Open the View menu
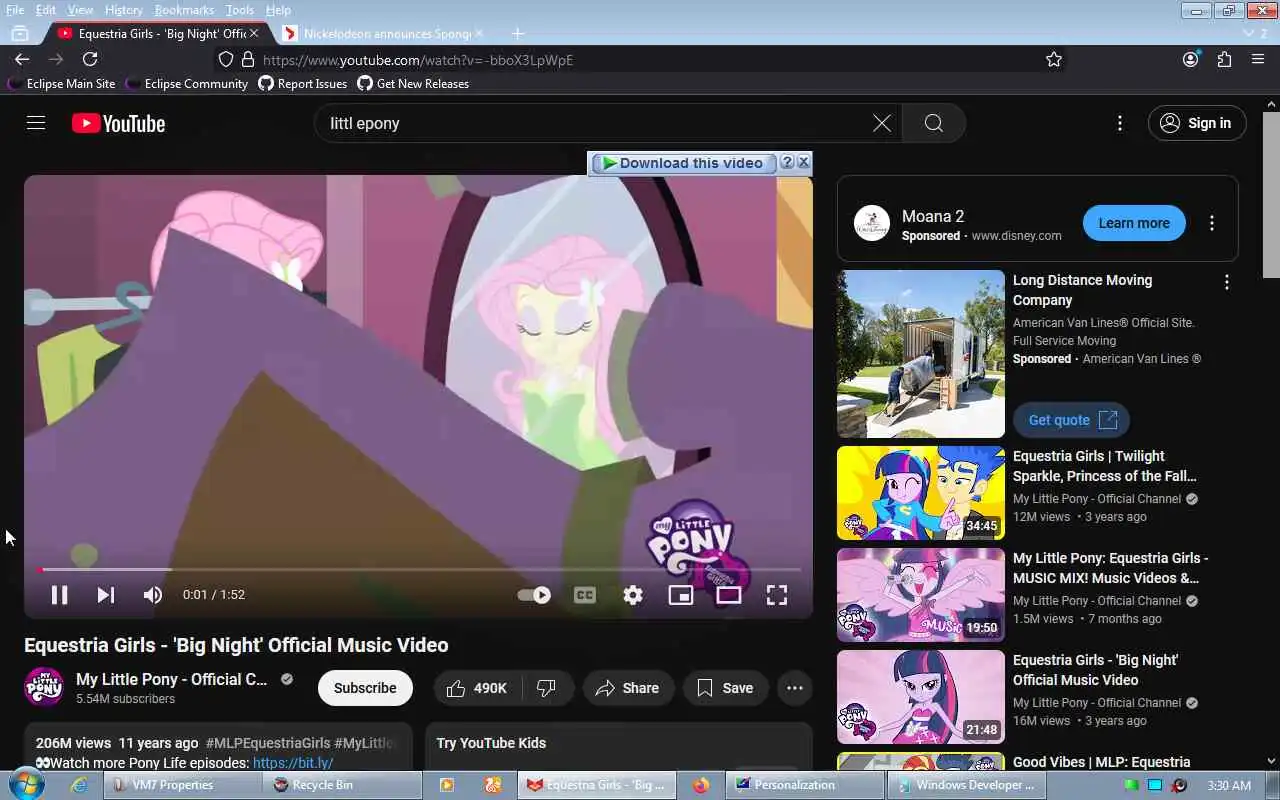 coord(80,10)
